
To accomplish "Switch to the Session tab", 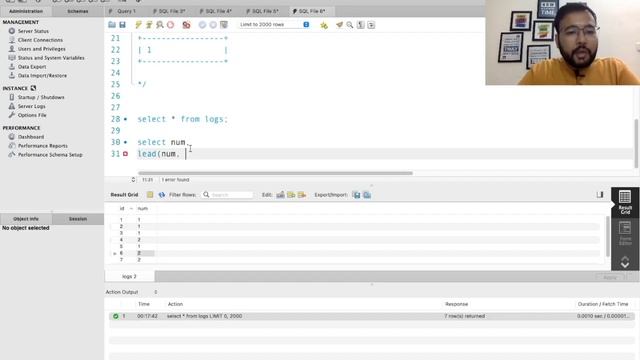I will click(x=78, y=219).
